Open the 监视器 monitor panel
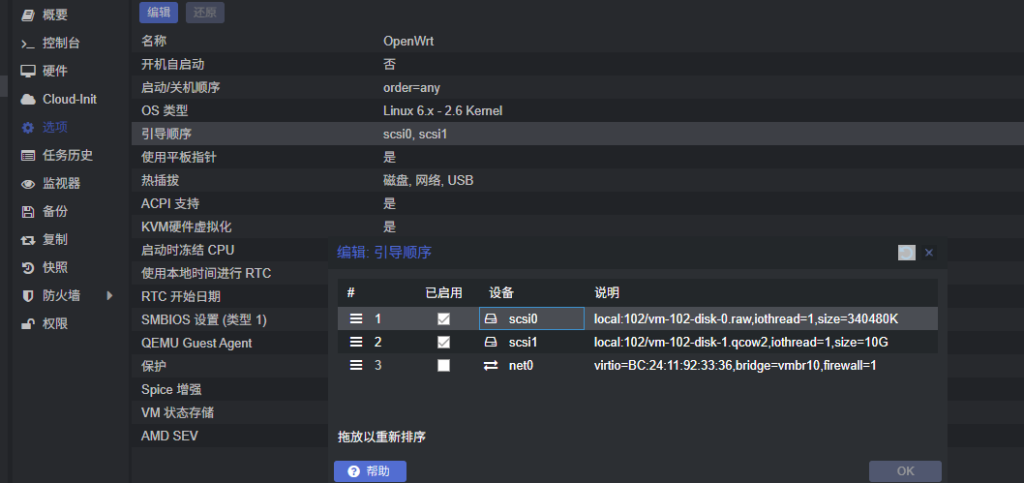The height and width of the screenshot is (483, 1024). (x=60, y=183)
